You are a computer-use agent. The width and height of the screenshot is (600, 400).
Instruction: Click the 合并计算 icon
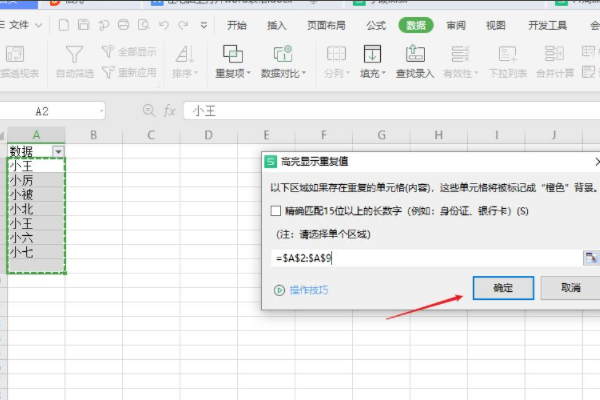554,54
